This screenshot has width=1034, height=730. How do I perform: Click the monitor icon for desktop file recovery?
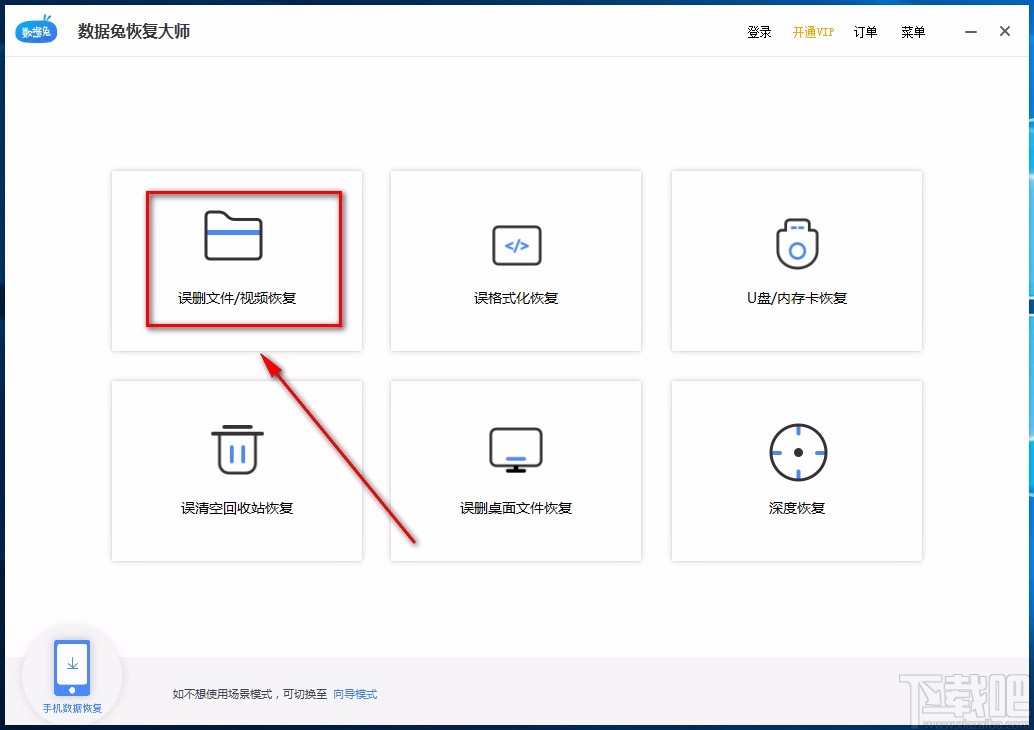coord(516,450)
